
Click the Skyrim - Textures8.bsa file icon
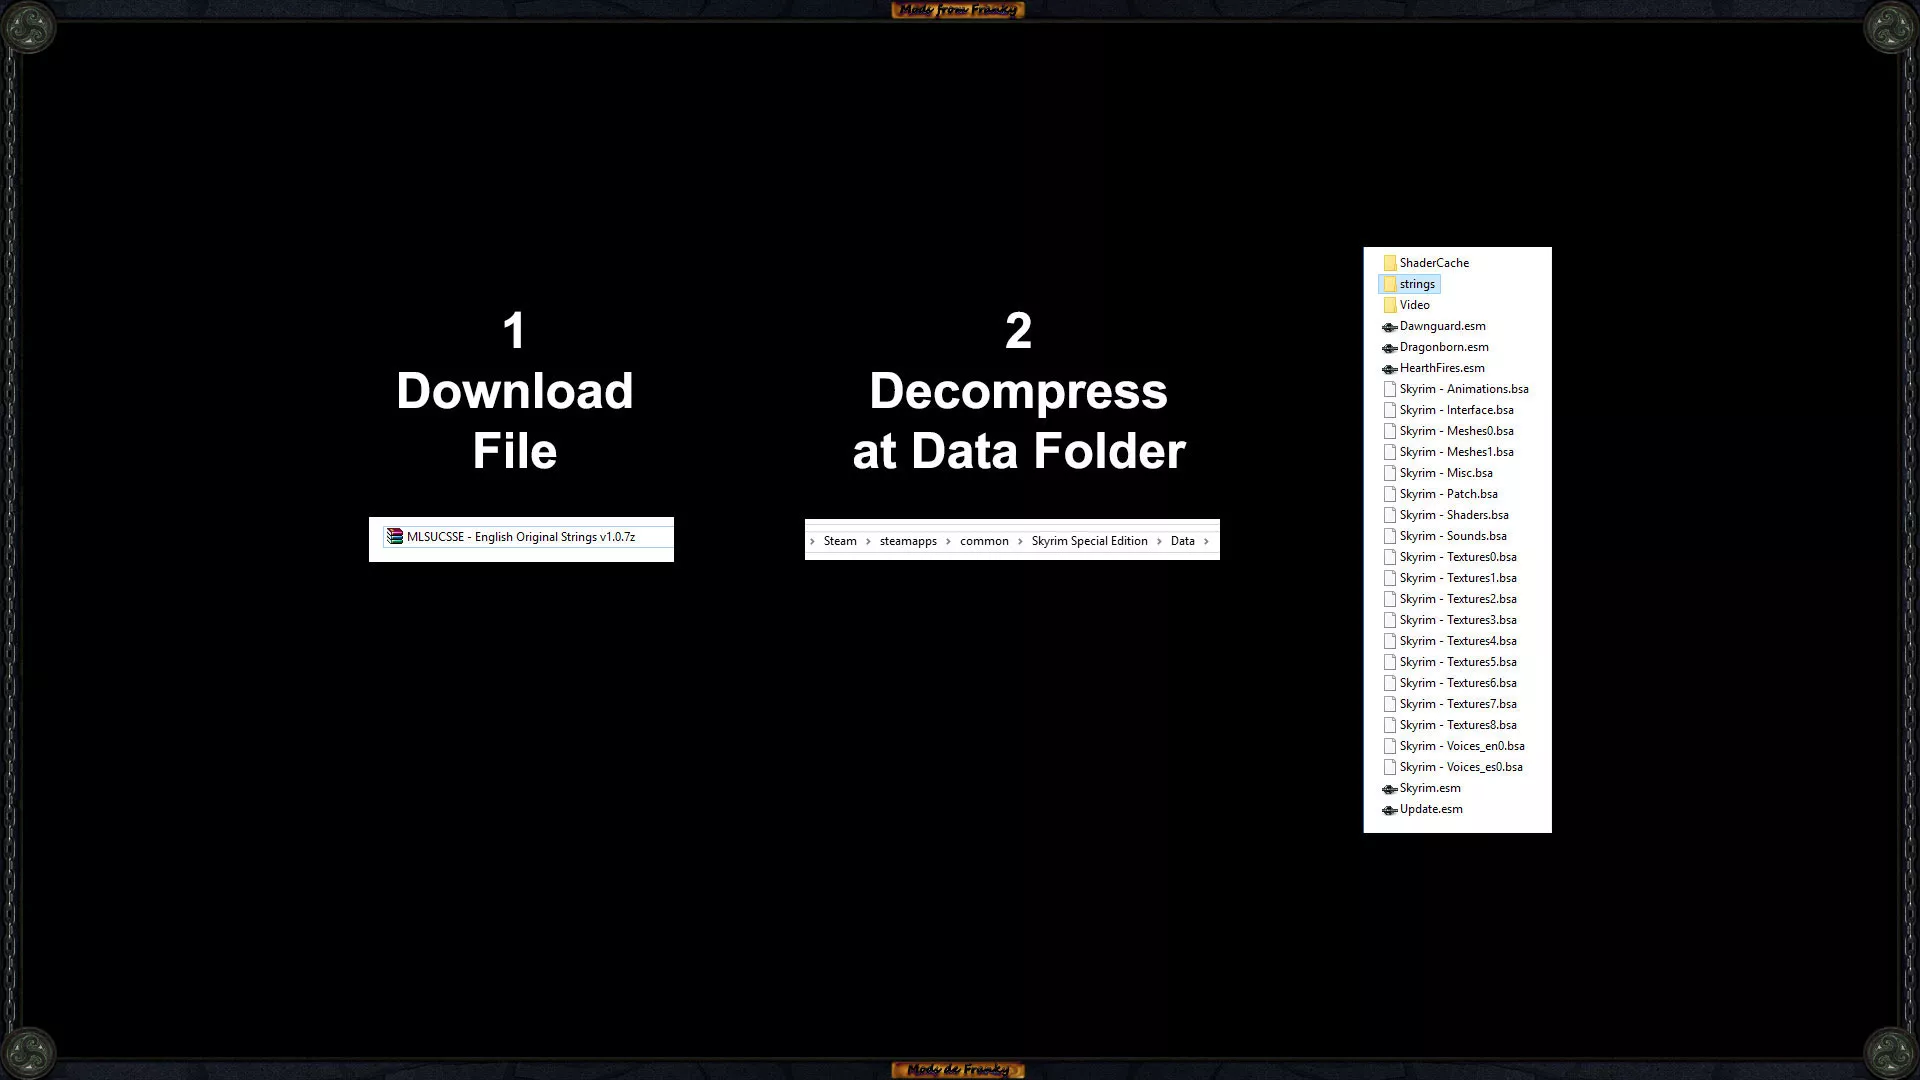[1390, 725]
